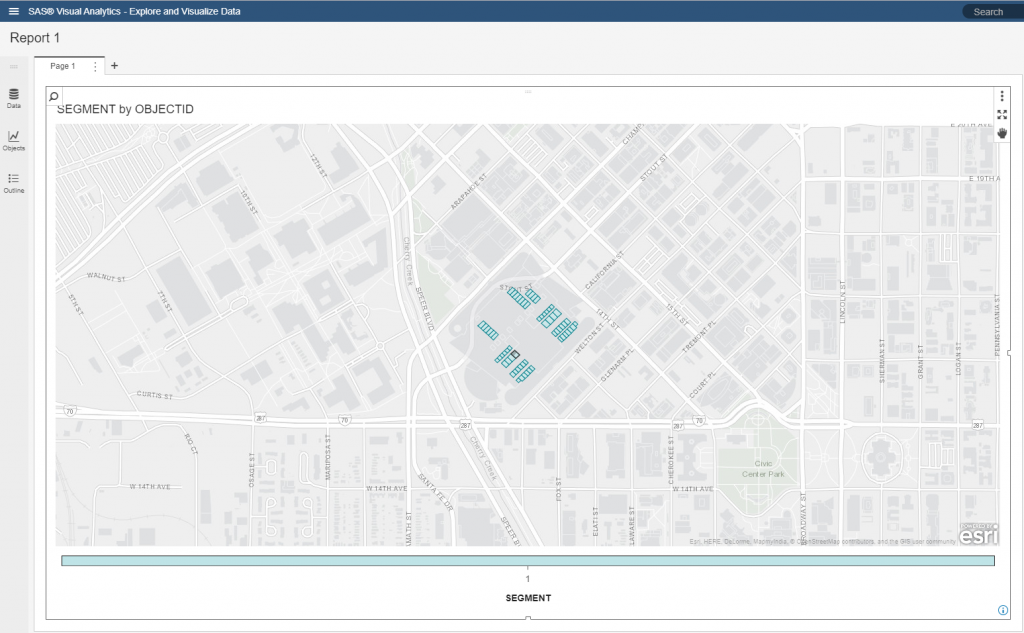Open the hamburger menu in the title bar
Screen dimensions: 1024x633
tap(13, 12)
